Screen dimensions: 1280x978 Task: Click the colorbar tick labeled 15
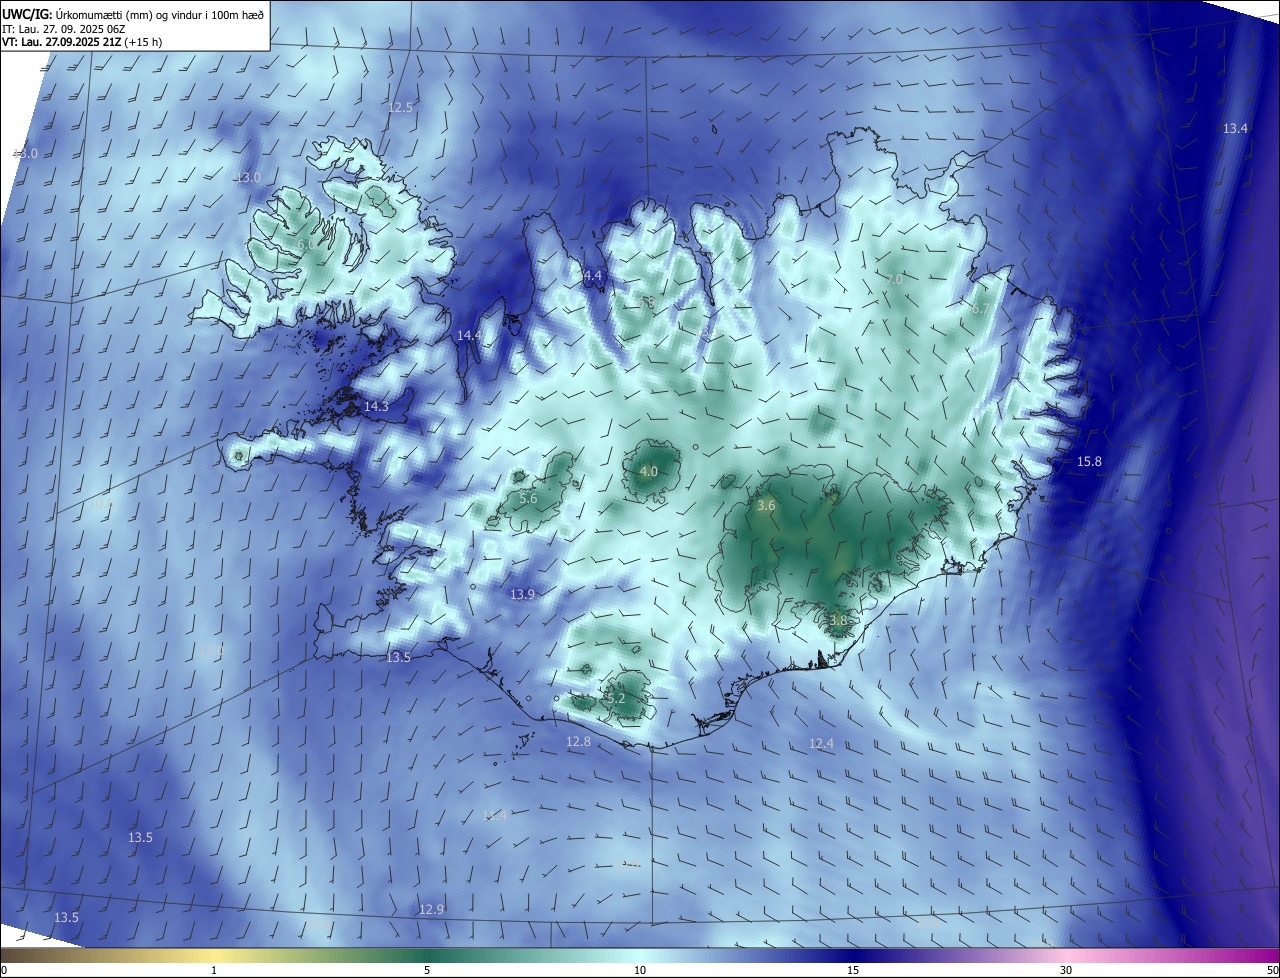853,970
